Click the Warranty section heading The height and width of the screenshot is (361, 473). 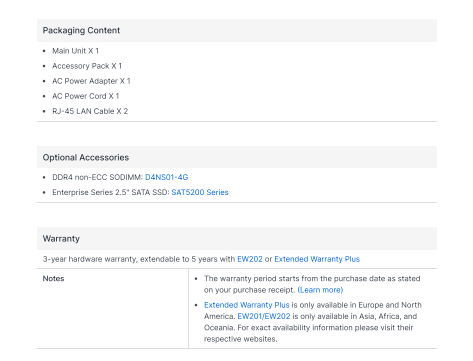tap(61, 239)
